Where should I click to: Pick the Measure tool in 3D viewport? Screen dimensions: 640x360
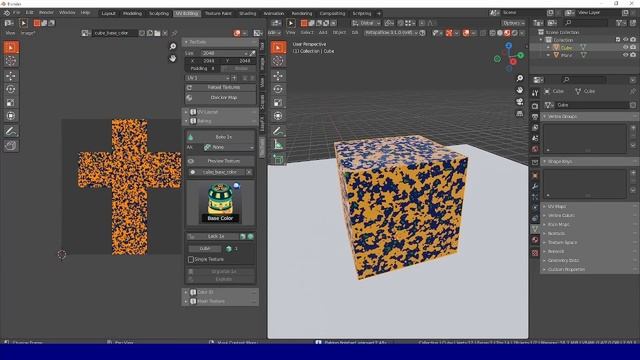click(278, 144)
